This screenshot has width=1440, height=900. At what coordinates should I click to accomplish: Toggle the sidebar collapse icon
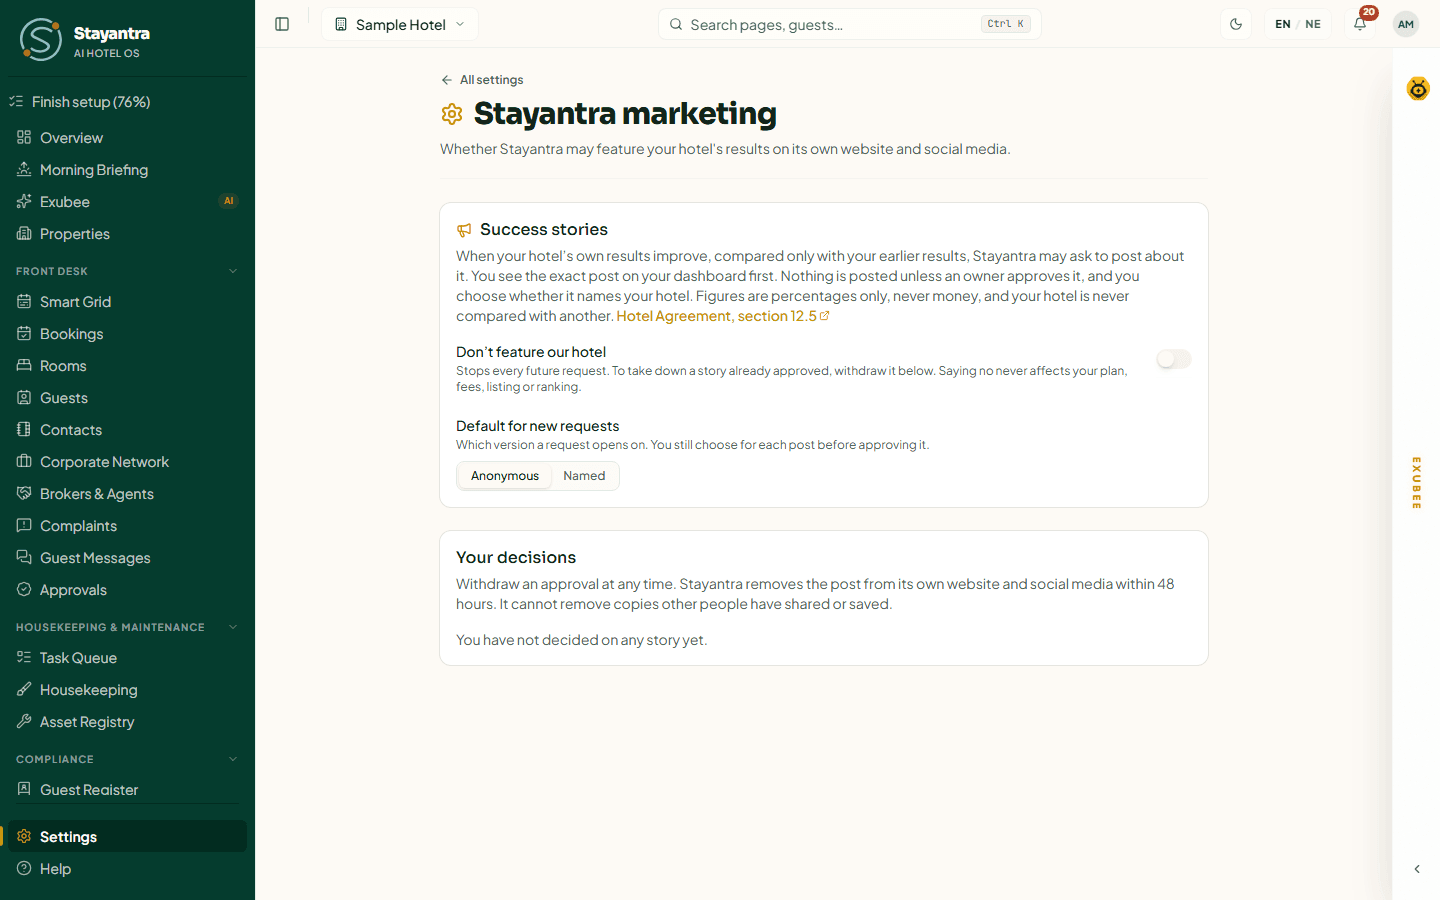point(282,24)
